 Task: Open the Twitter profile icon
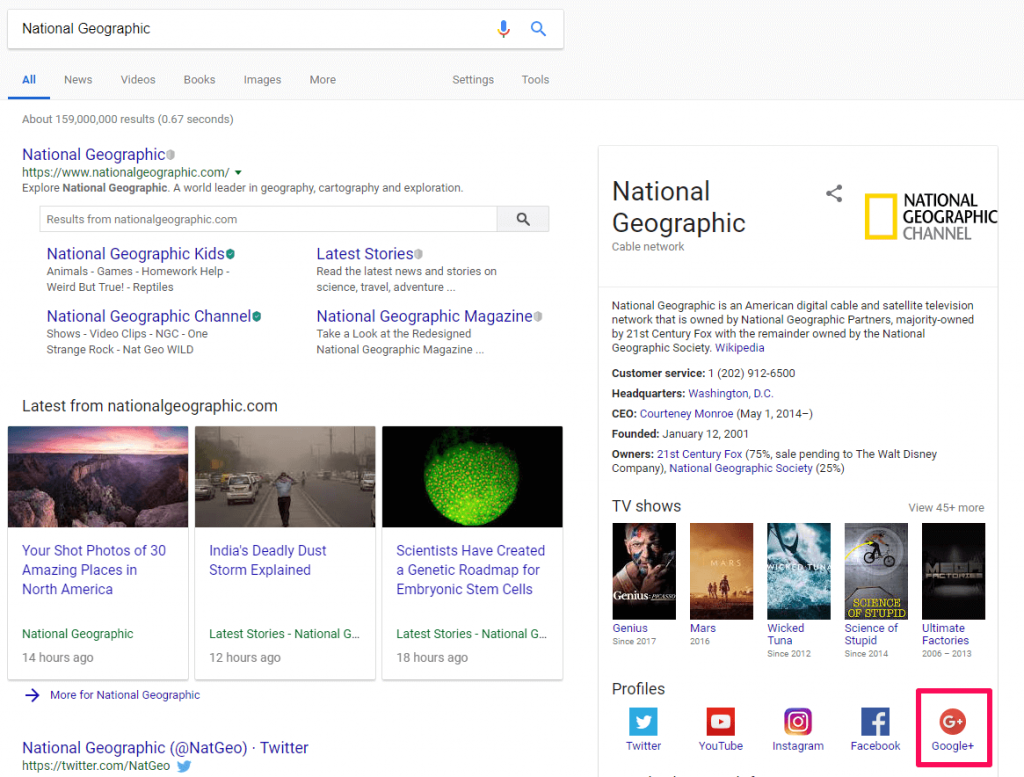pos(643,722)
